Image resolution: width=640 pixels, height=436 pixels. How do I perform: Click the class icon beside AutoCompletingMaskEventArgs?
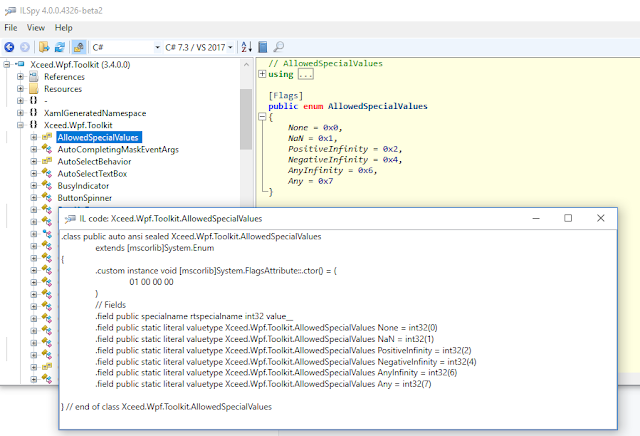coord(47,149)
